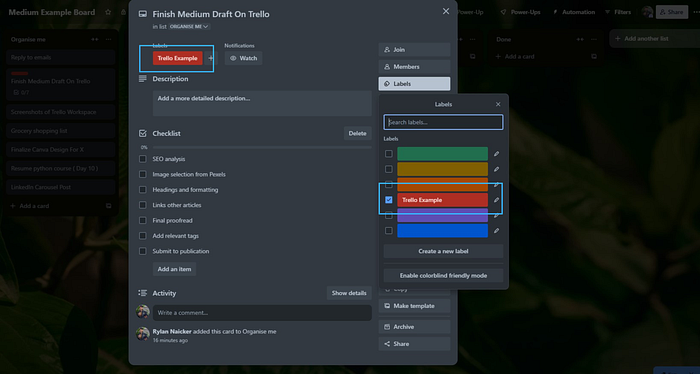
Task: Open the Done list options menu
Action: [x=594, y=39]
